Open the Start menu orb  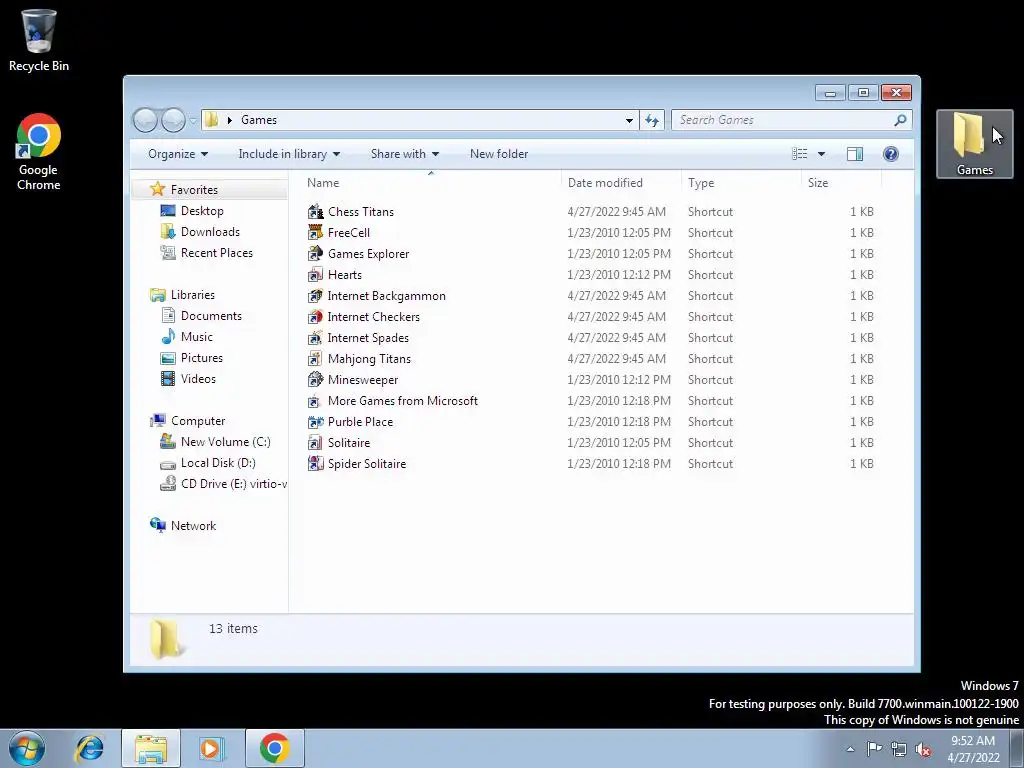click(x=27, y=748)
